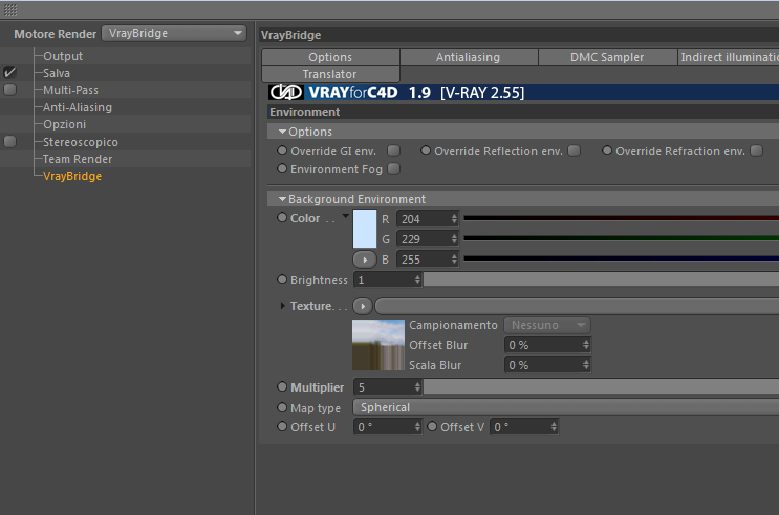The image size is (779, 515).
Task: Click the Offset V value field
Action: [x=524, y=427]
